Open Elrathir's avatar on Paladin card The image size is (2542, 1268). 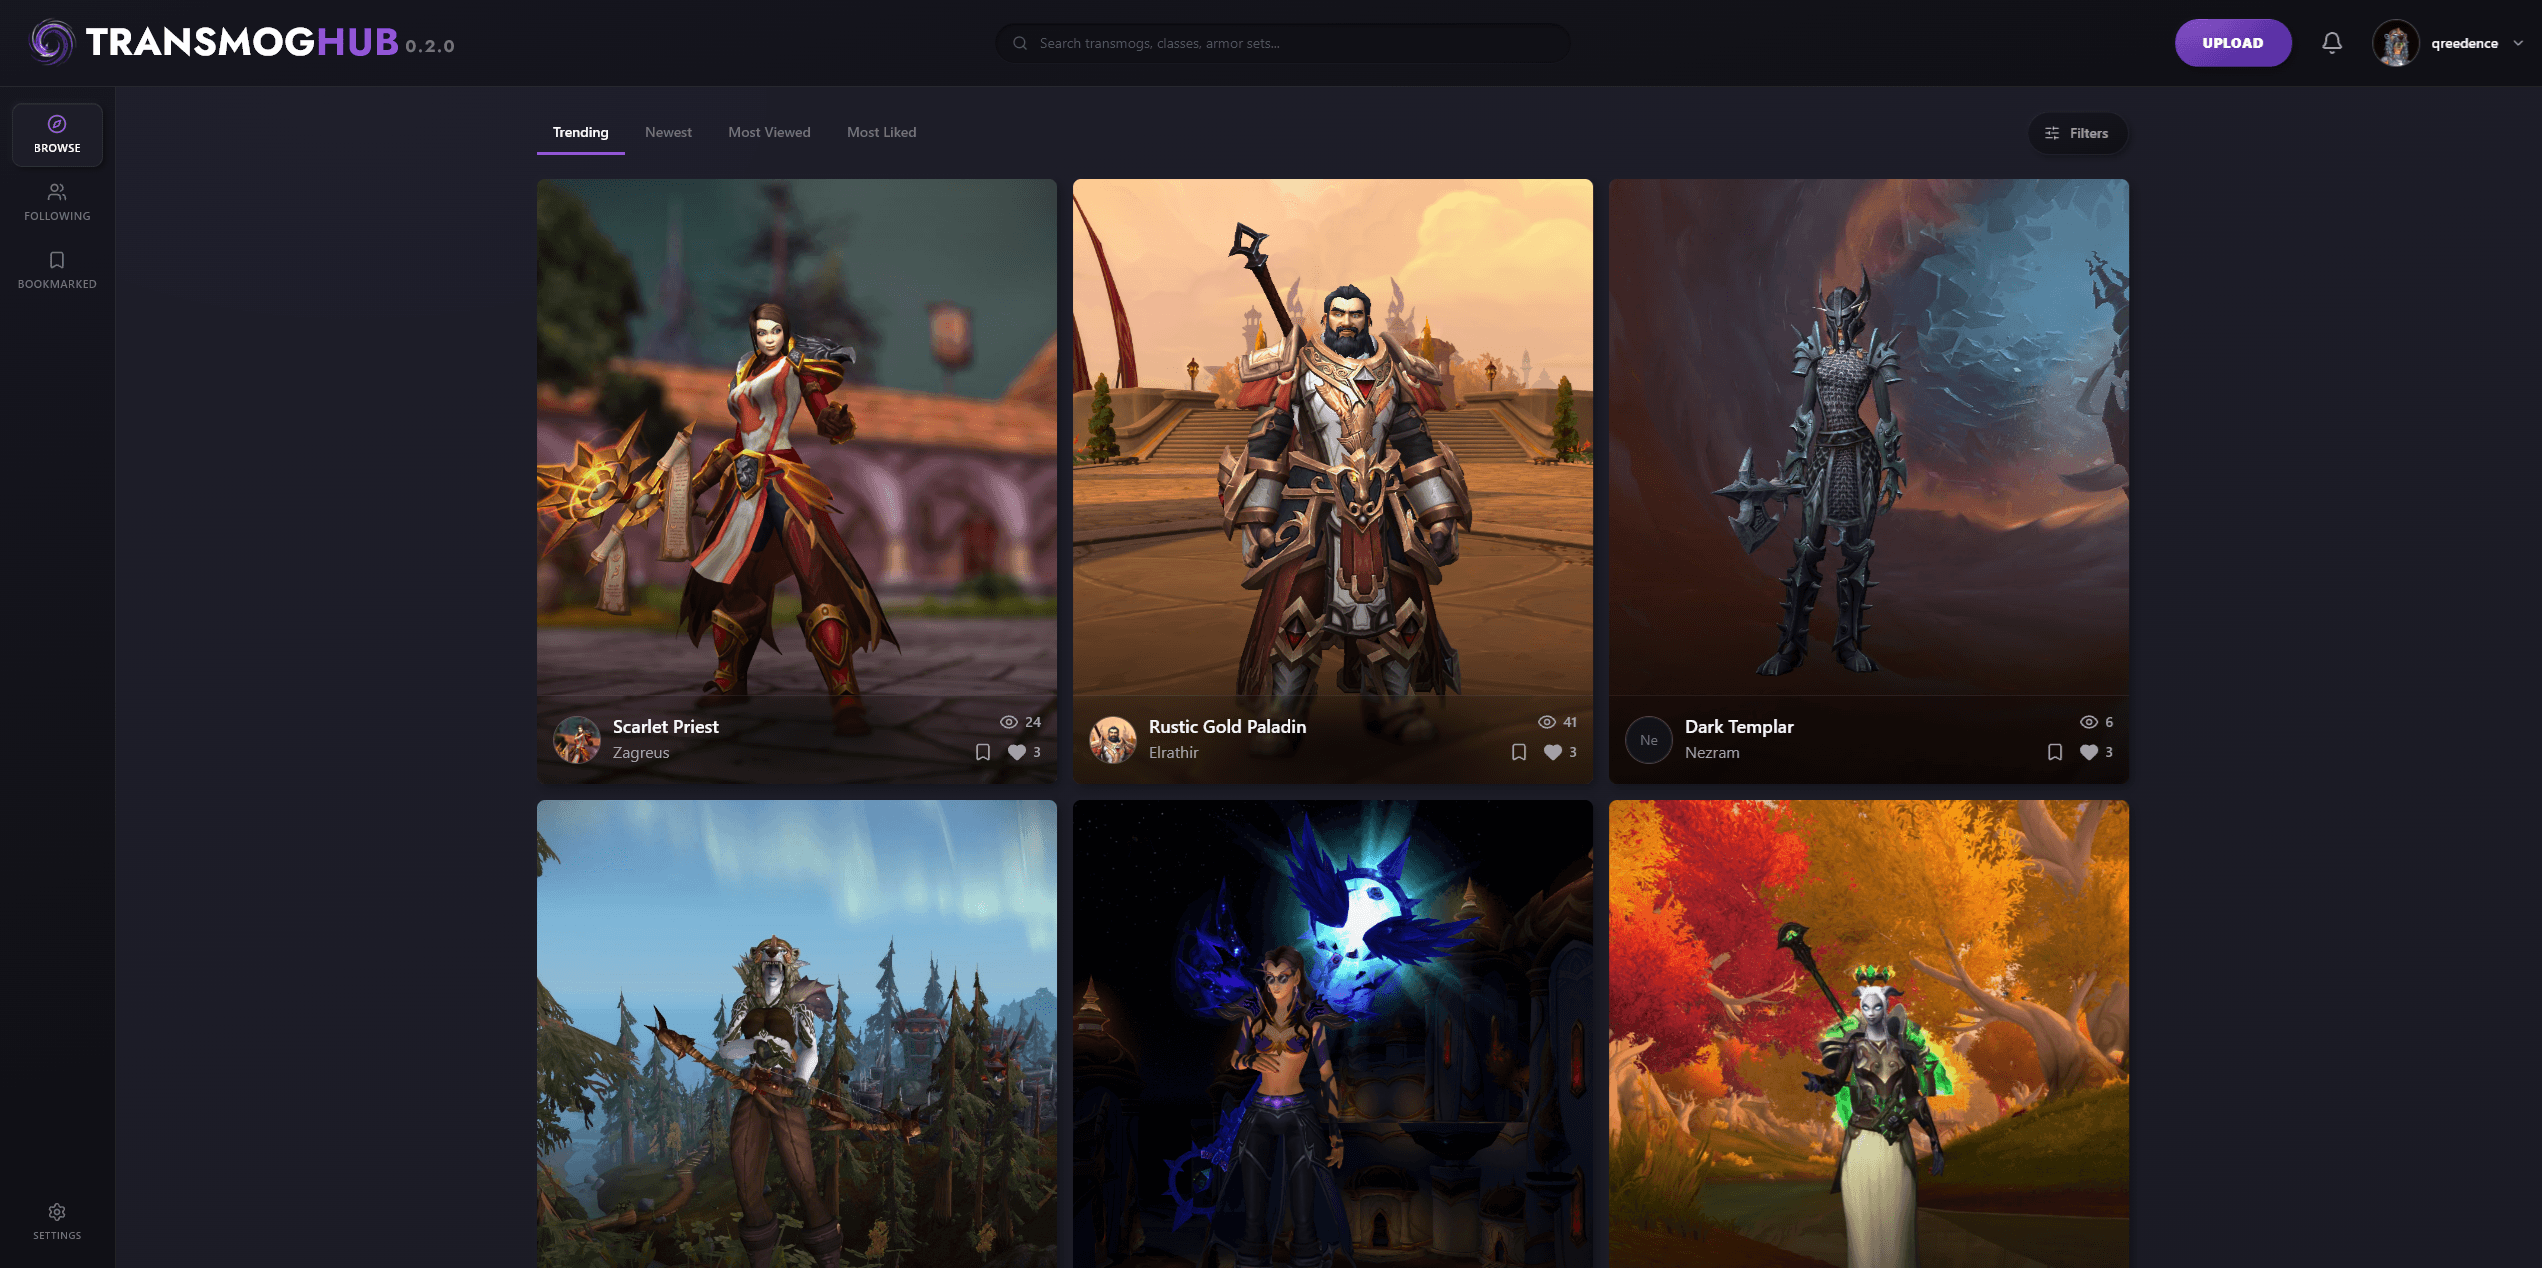click(1113, 740)
